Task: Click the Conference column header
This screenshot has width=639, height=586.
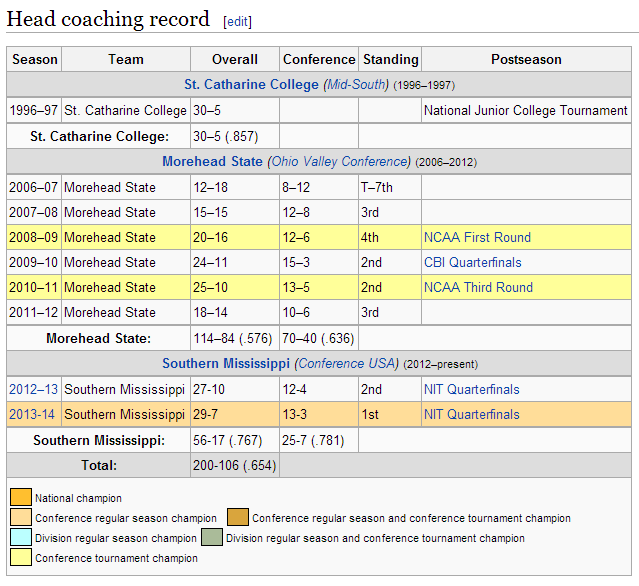Action: pos(319,59)
